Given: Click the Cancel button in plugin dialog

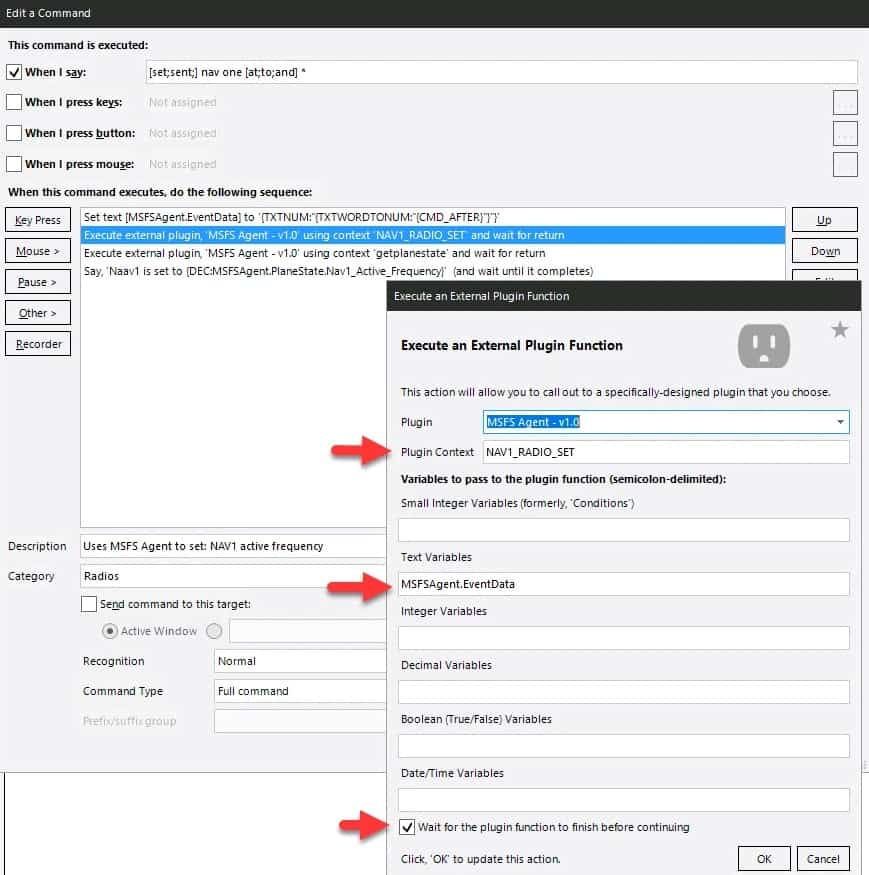Looking at the screenshot, I should pyautogui.click(x=823, y=859).
